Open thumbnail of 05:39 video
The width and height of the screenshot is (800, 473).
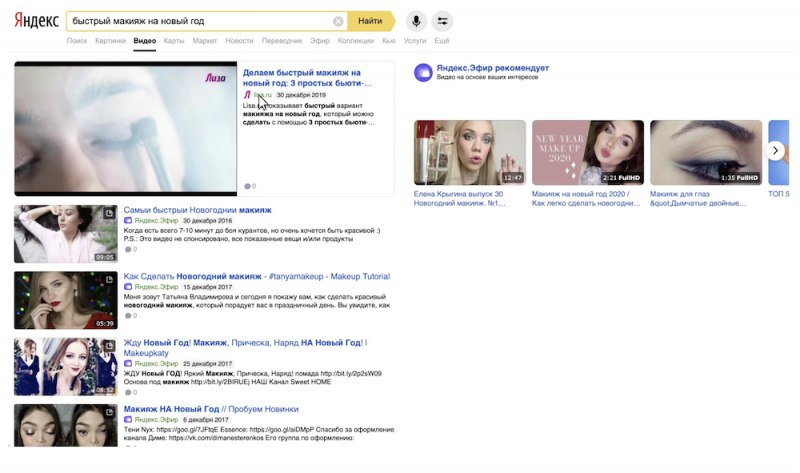[66, 300]
